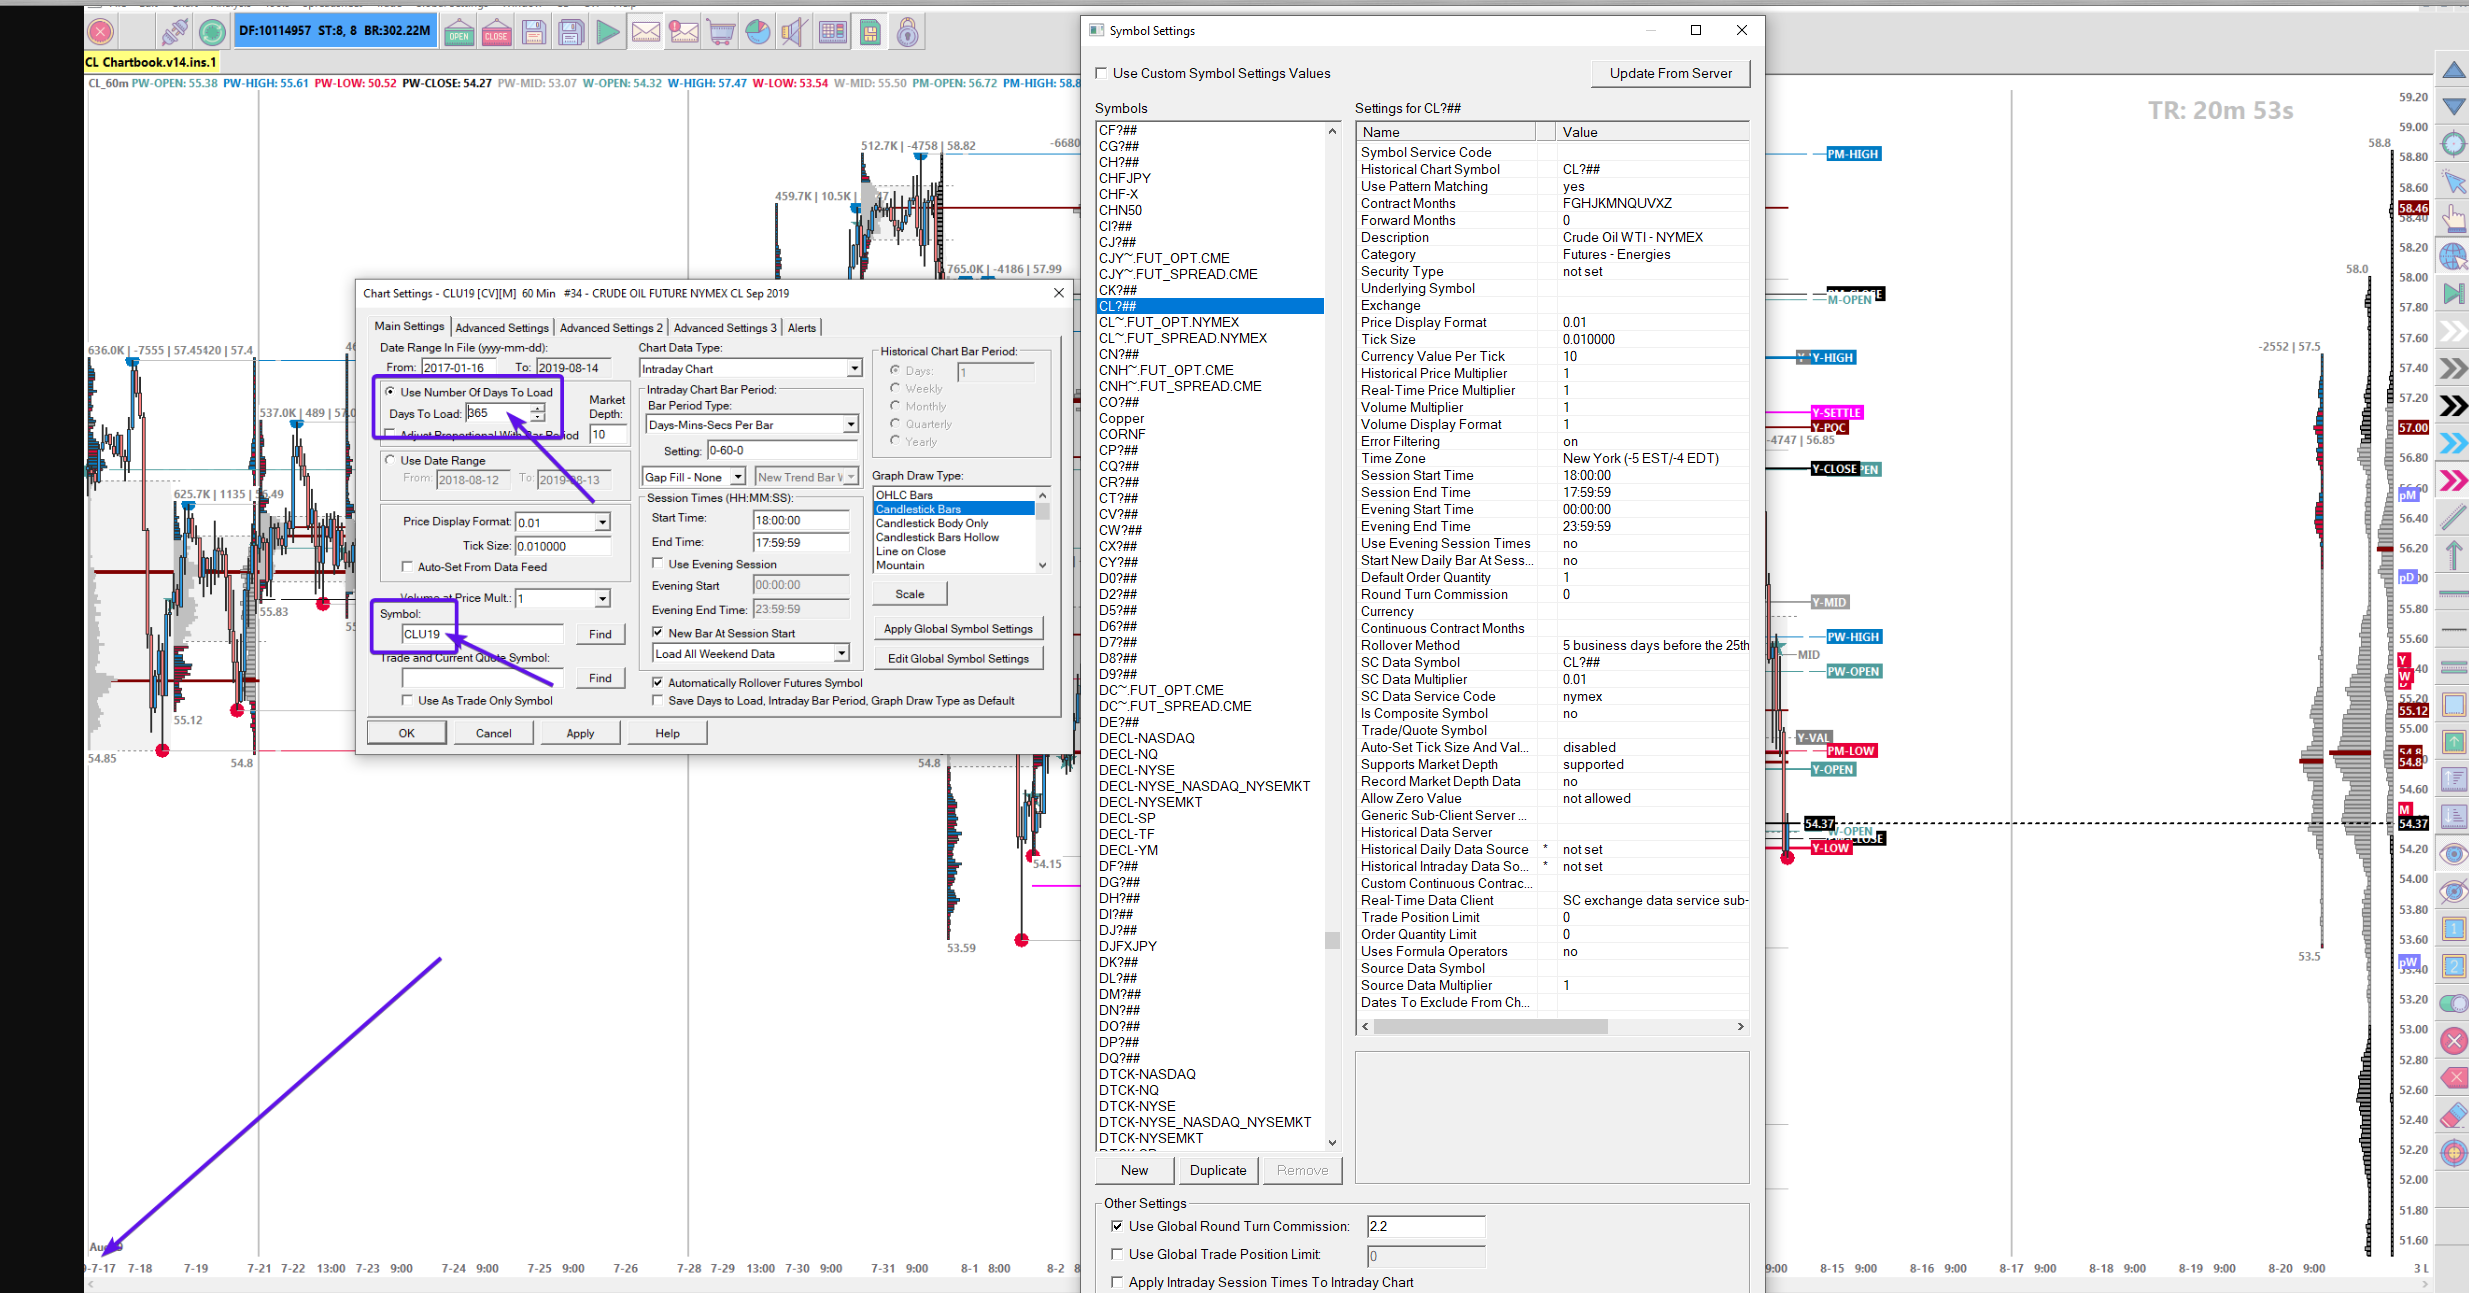Click the green OPEN sign toolbar icon
The height and width of the screenshot is (1293, 2469).
[459, 33]
